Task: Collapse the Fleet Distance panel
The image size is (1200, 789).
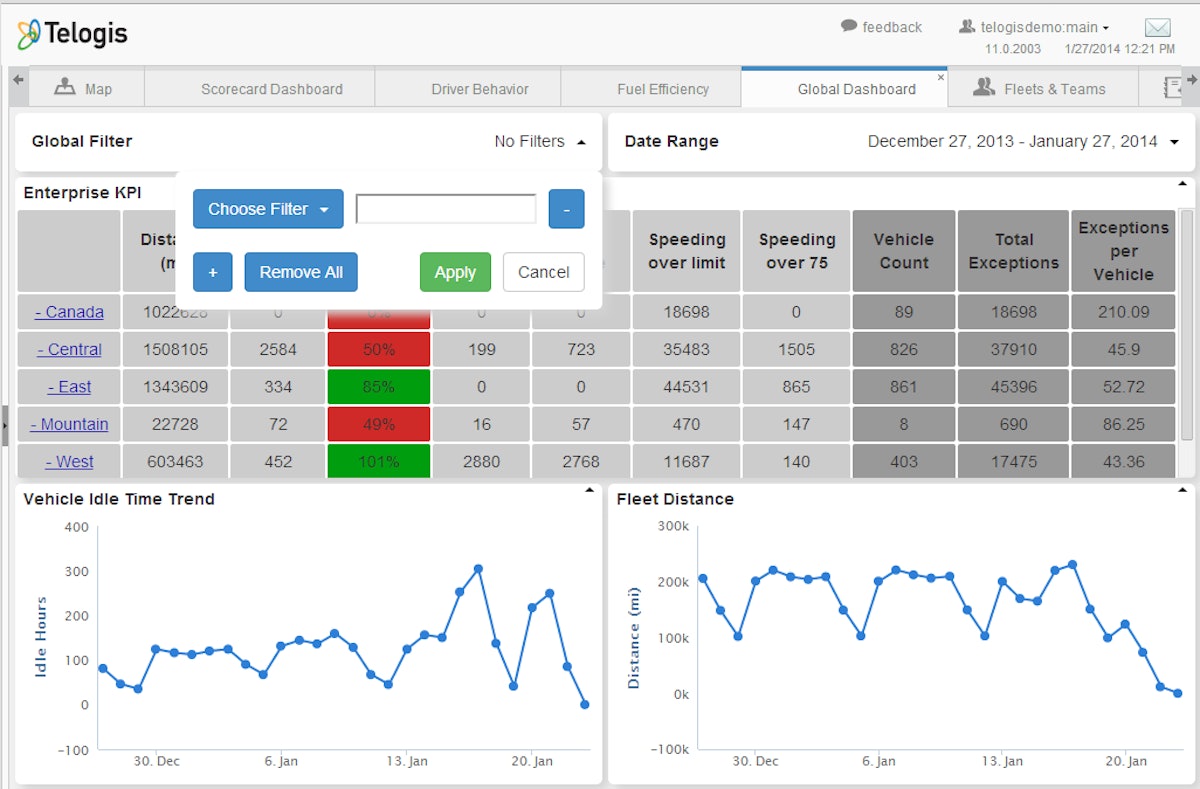Action: pos(1182,491)
